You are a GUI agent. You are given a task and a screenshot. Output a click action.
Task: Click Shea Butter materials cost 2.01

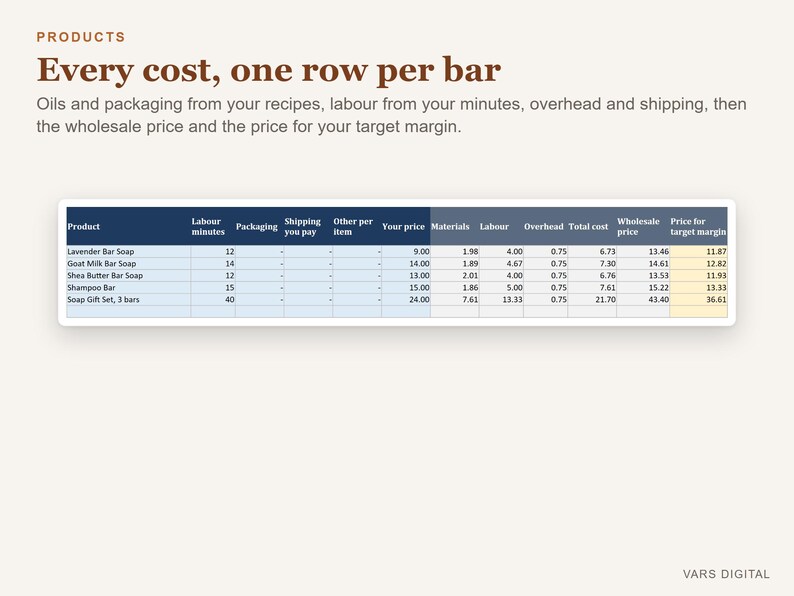pos(455,276)
